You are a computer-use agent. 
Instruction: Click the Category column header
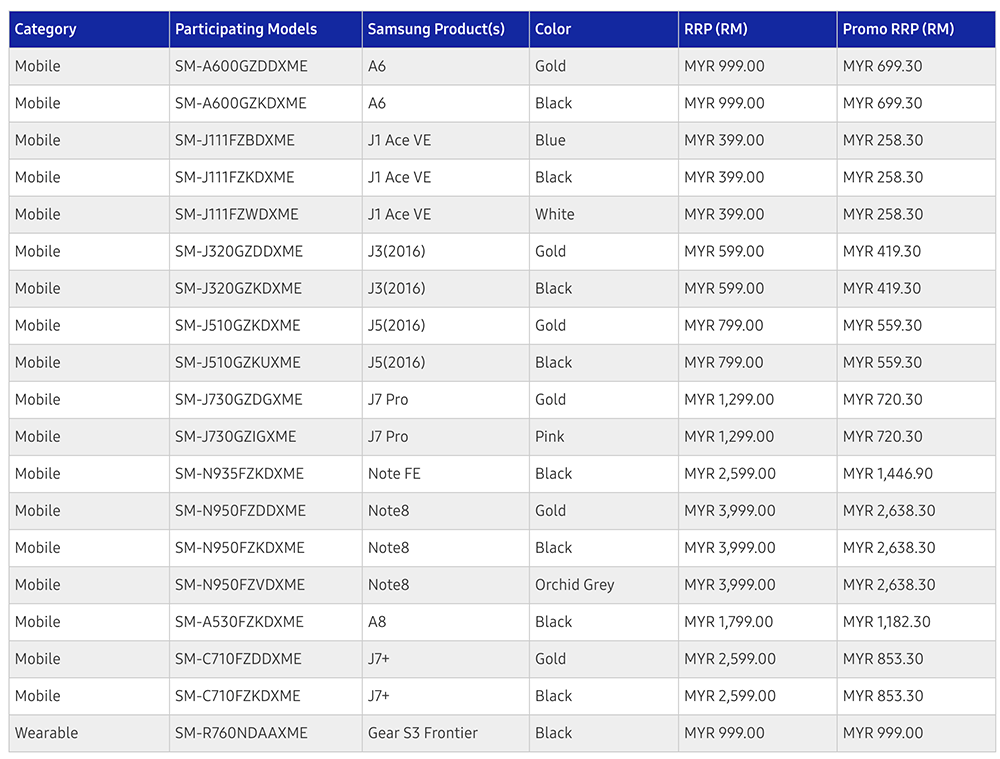pyautogui.click(x=46, y=29)
